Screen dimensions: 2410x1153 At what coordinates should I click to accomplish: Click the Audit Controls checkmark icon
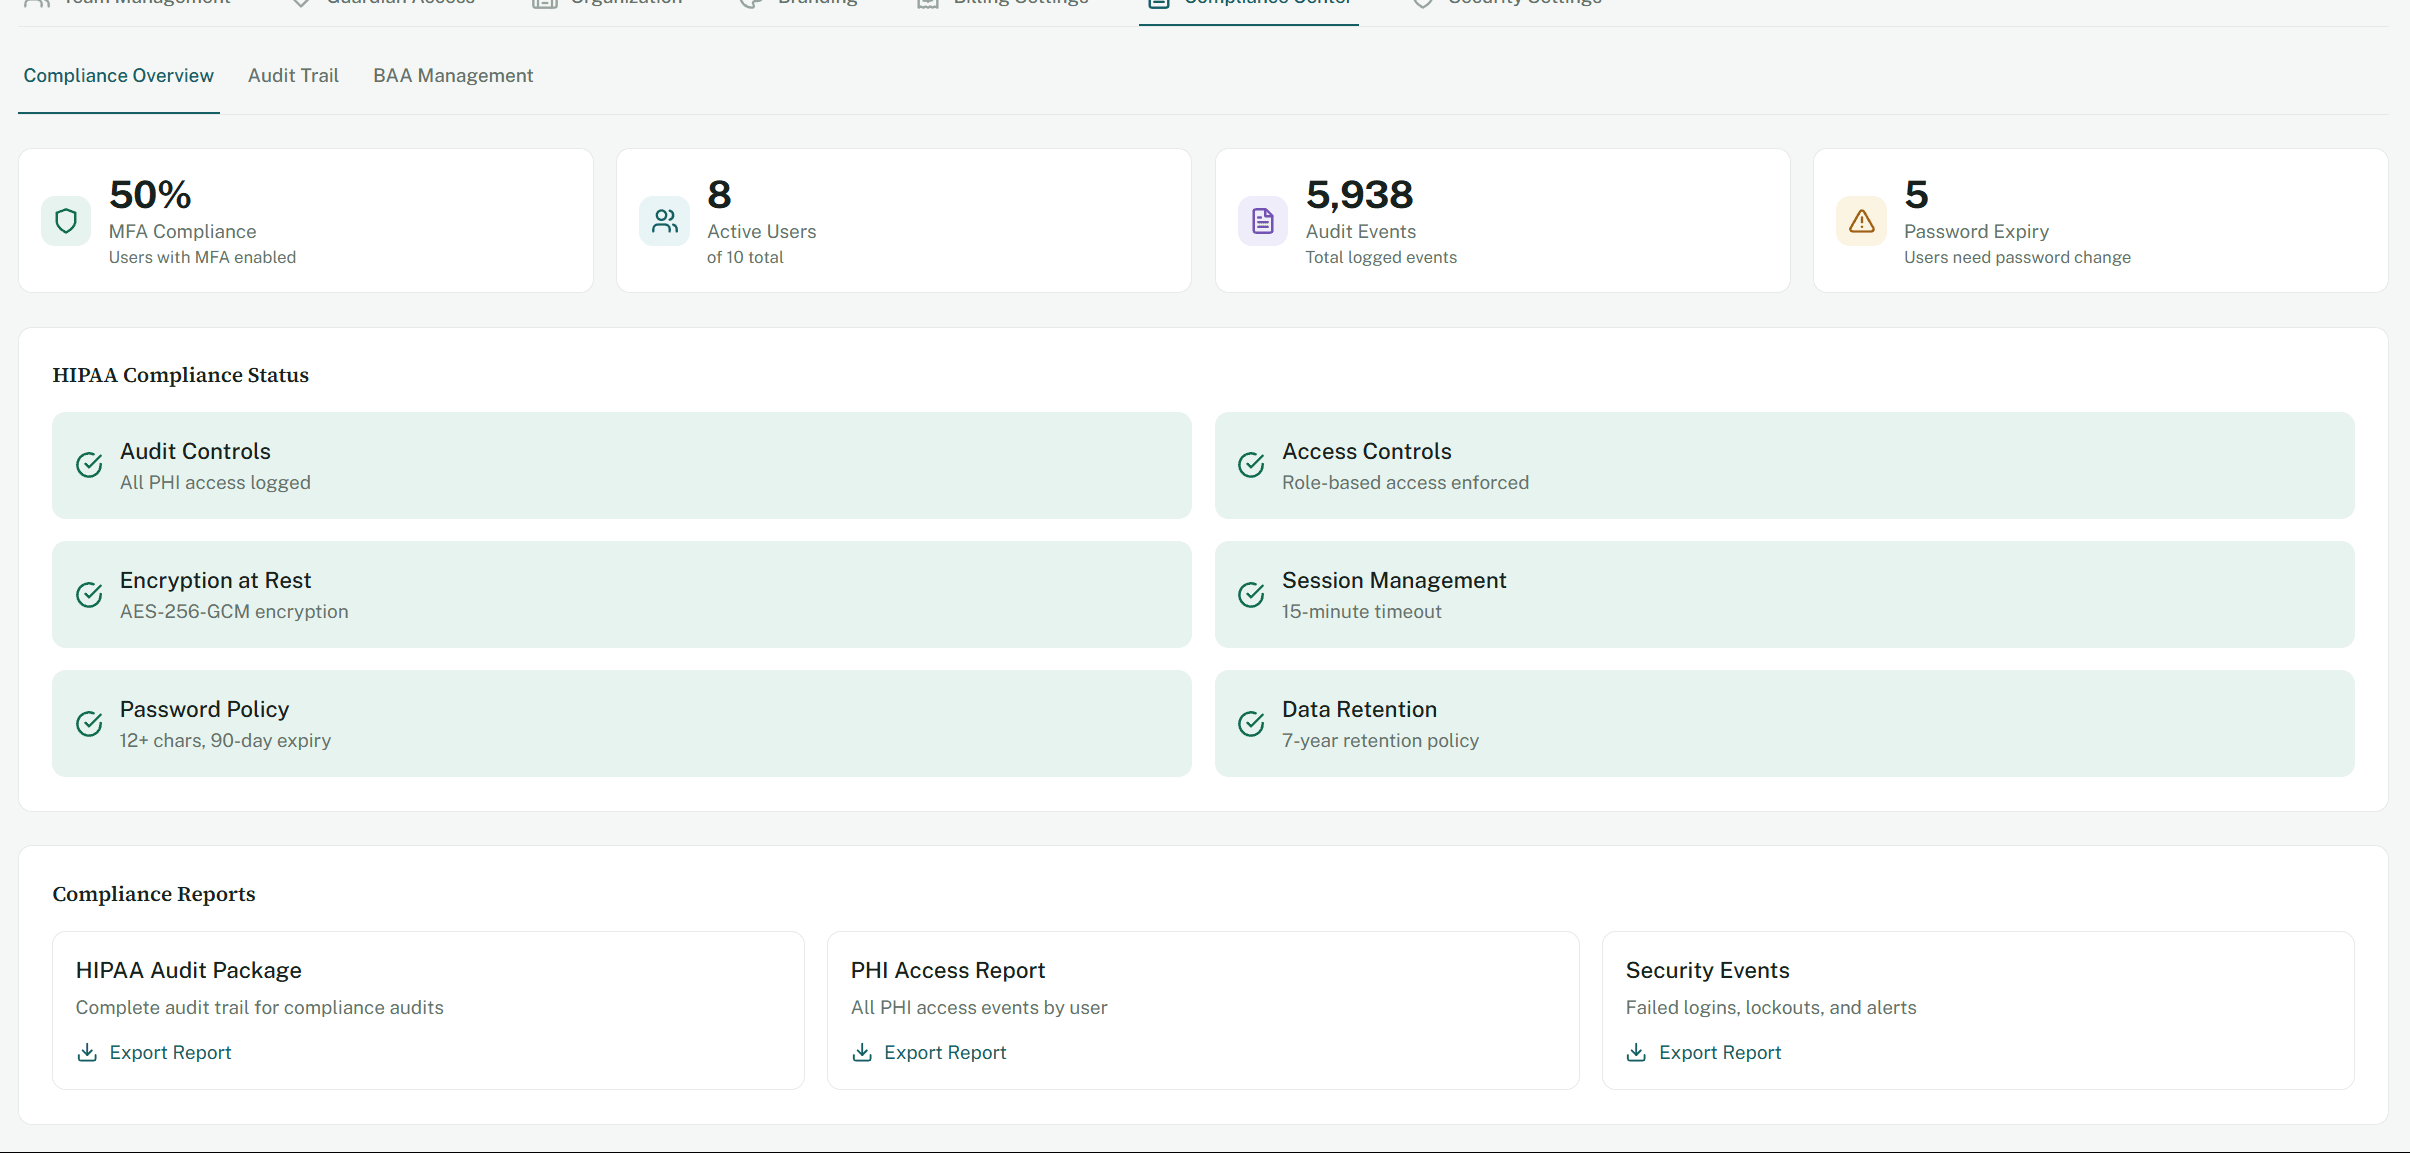click(89, 465)
